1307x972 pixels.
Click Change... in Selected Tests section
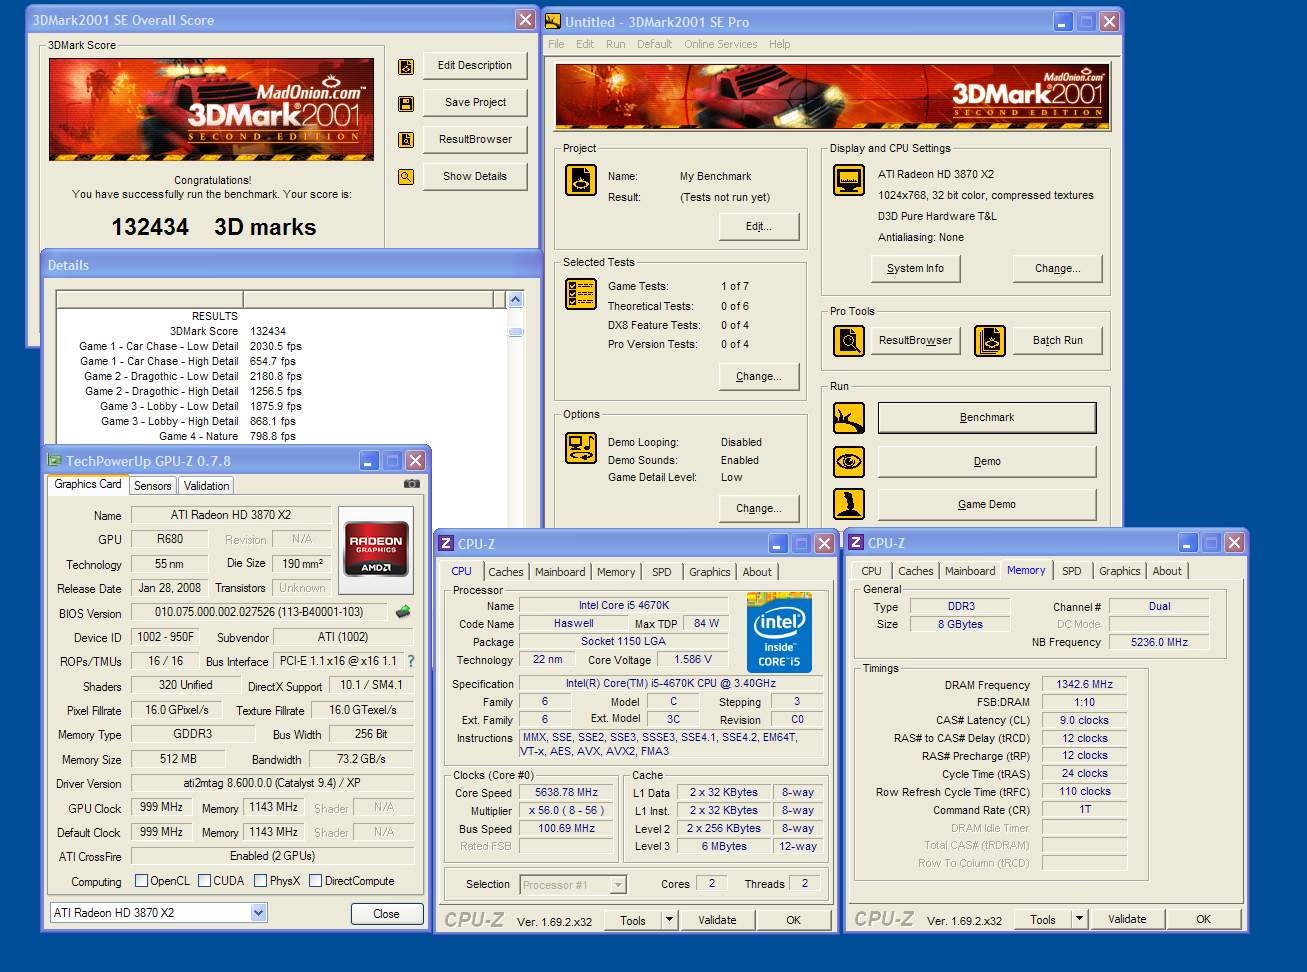(759, 377)
